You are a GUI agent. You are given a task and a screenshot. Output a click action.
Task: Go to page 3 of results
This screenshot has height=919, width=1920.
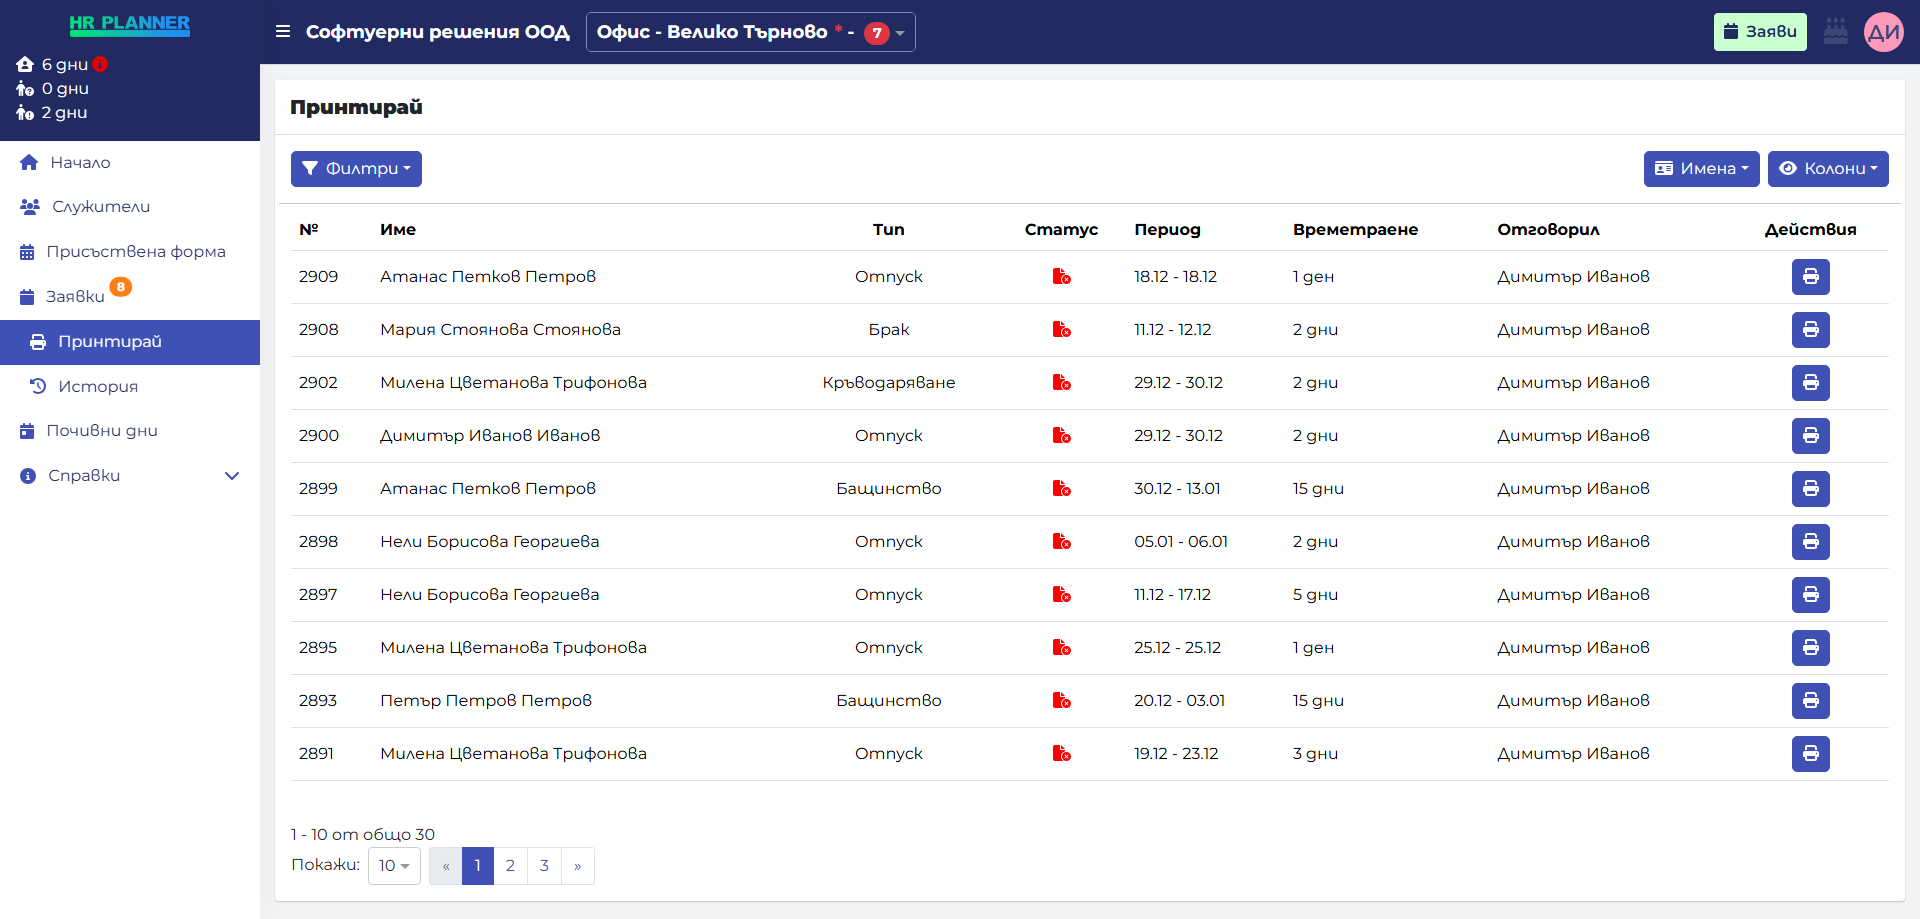click(x=544, y=865)
